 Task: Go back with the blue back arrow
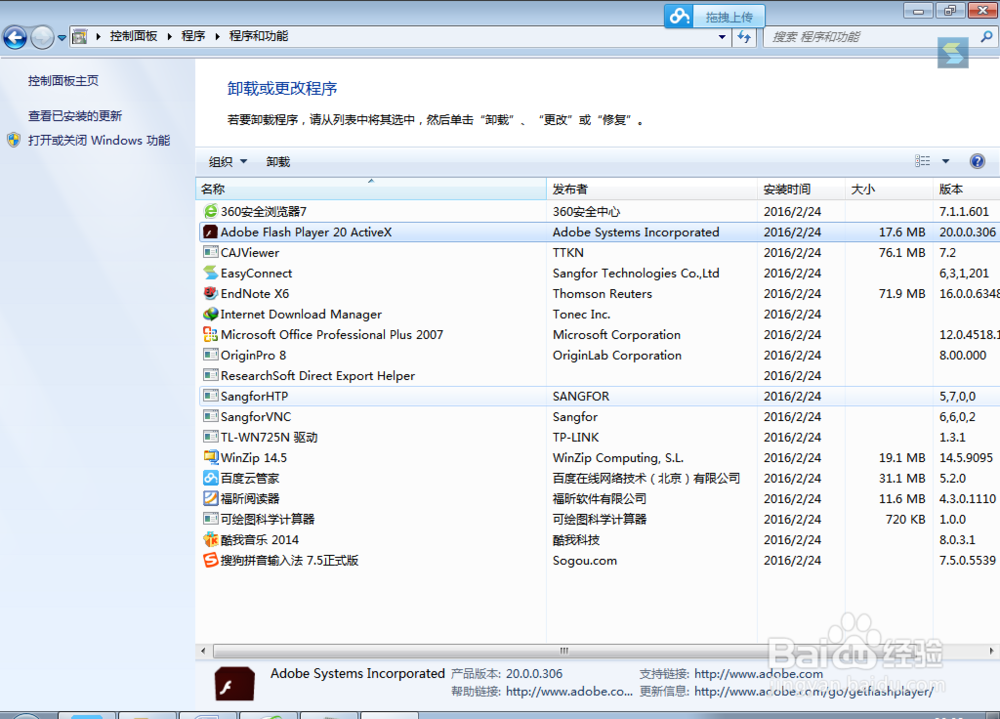pos(15,37)
